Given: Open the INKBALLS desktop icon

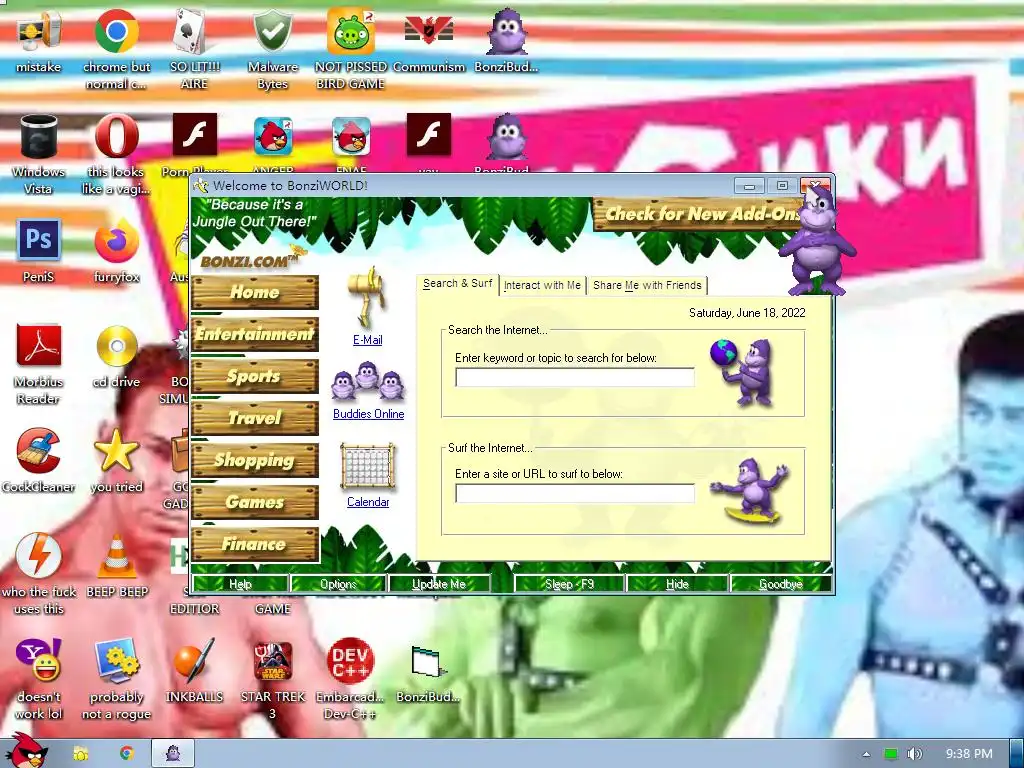Looking at the screenshot, I should (x=194, y=660).
